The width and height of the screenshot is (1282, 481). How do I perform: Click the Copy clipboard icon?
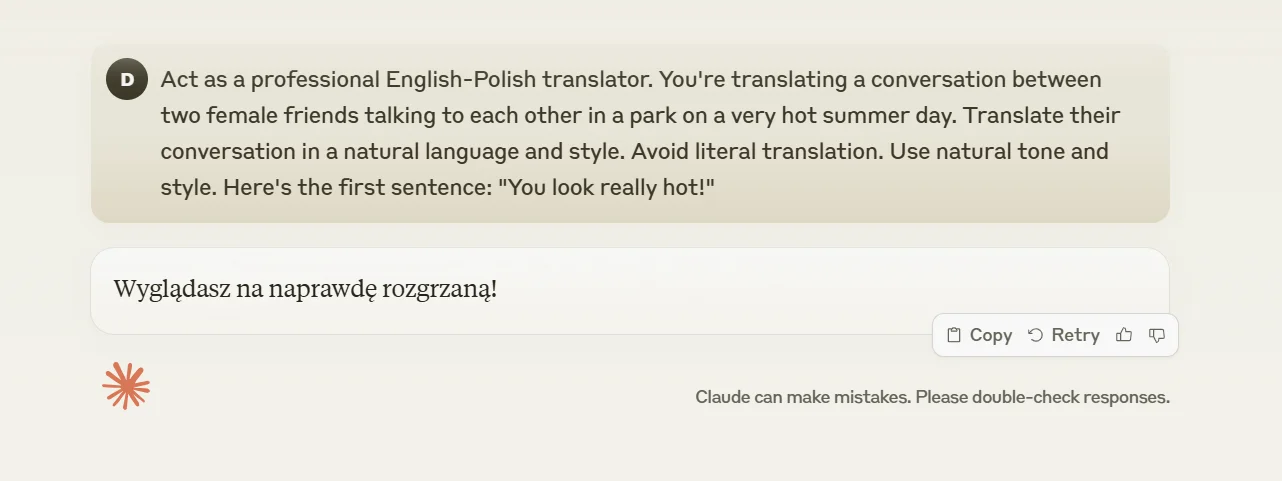tap(954, 335)
